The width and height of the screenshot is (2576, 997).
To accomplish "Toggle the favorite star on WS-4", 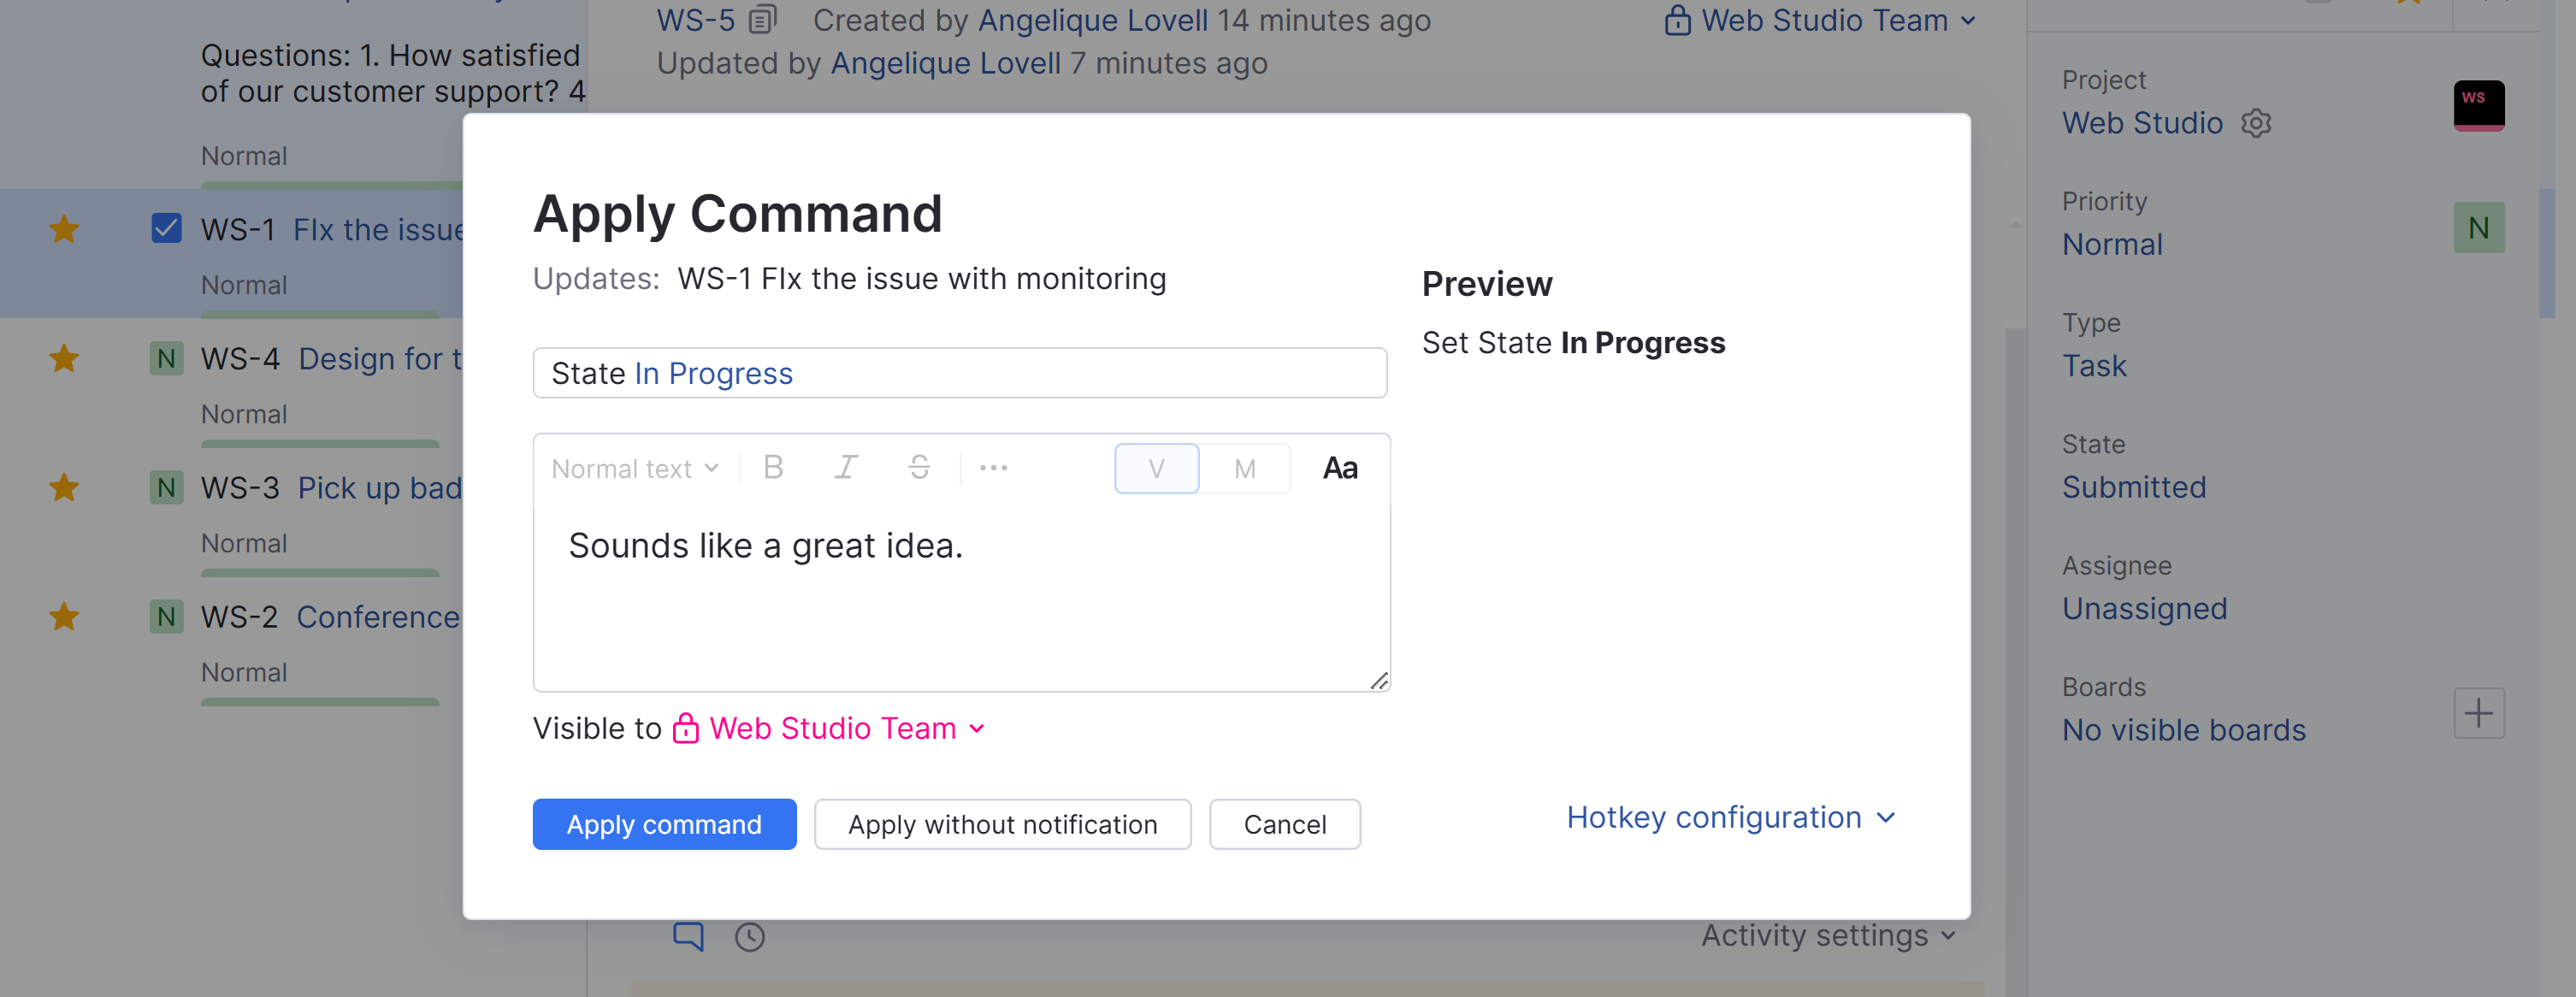I will click(64, 358).
